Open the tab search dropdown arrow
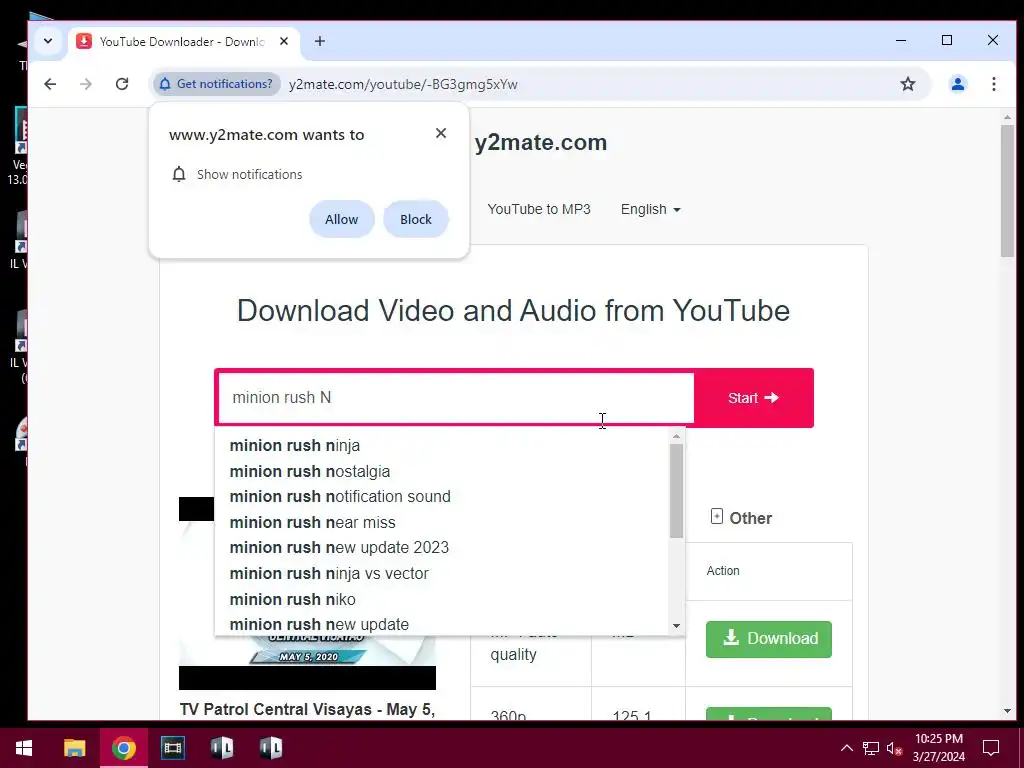This screenshot has height=768, width=1024. tap(48, 41)
